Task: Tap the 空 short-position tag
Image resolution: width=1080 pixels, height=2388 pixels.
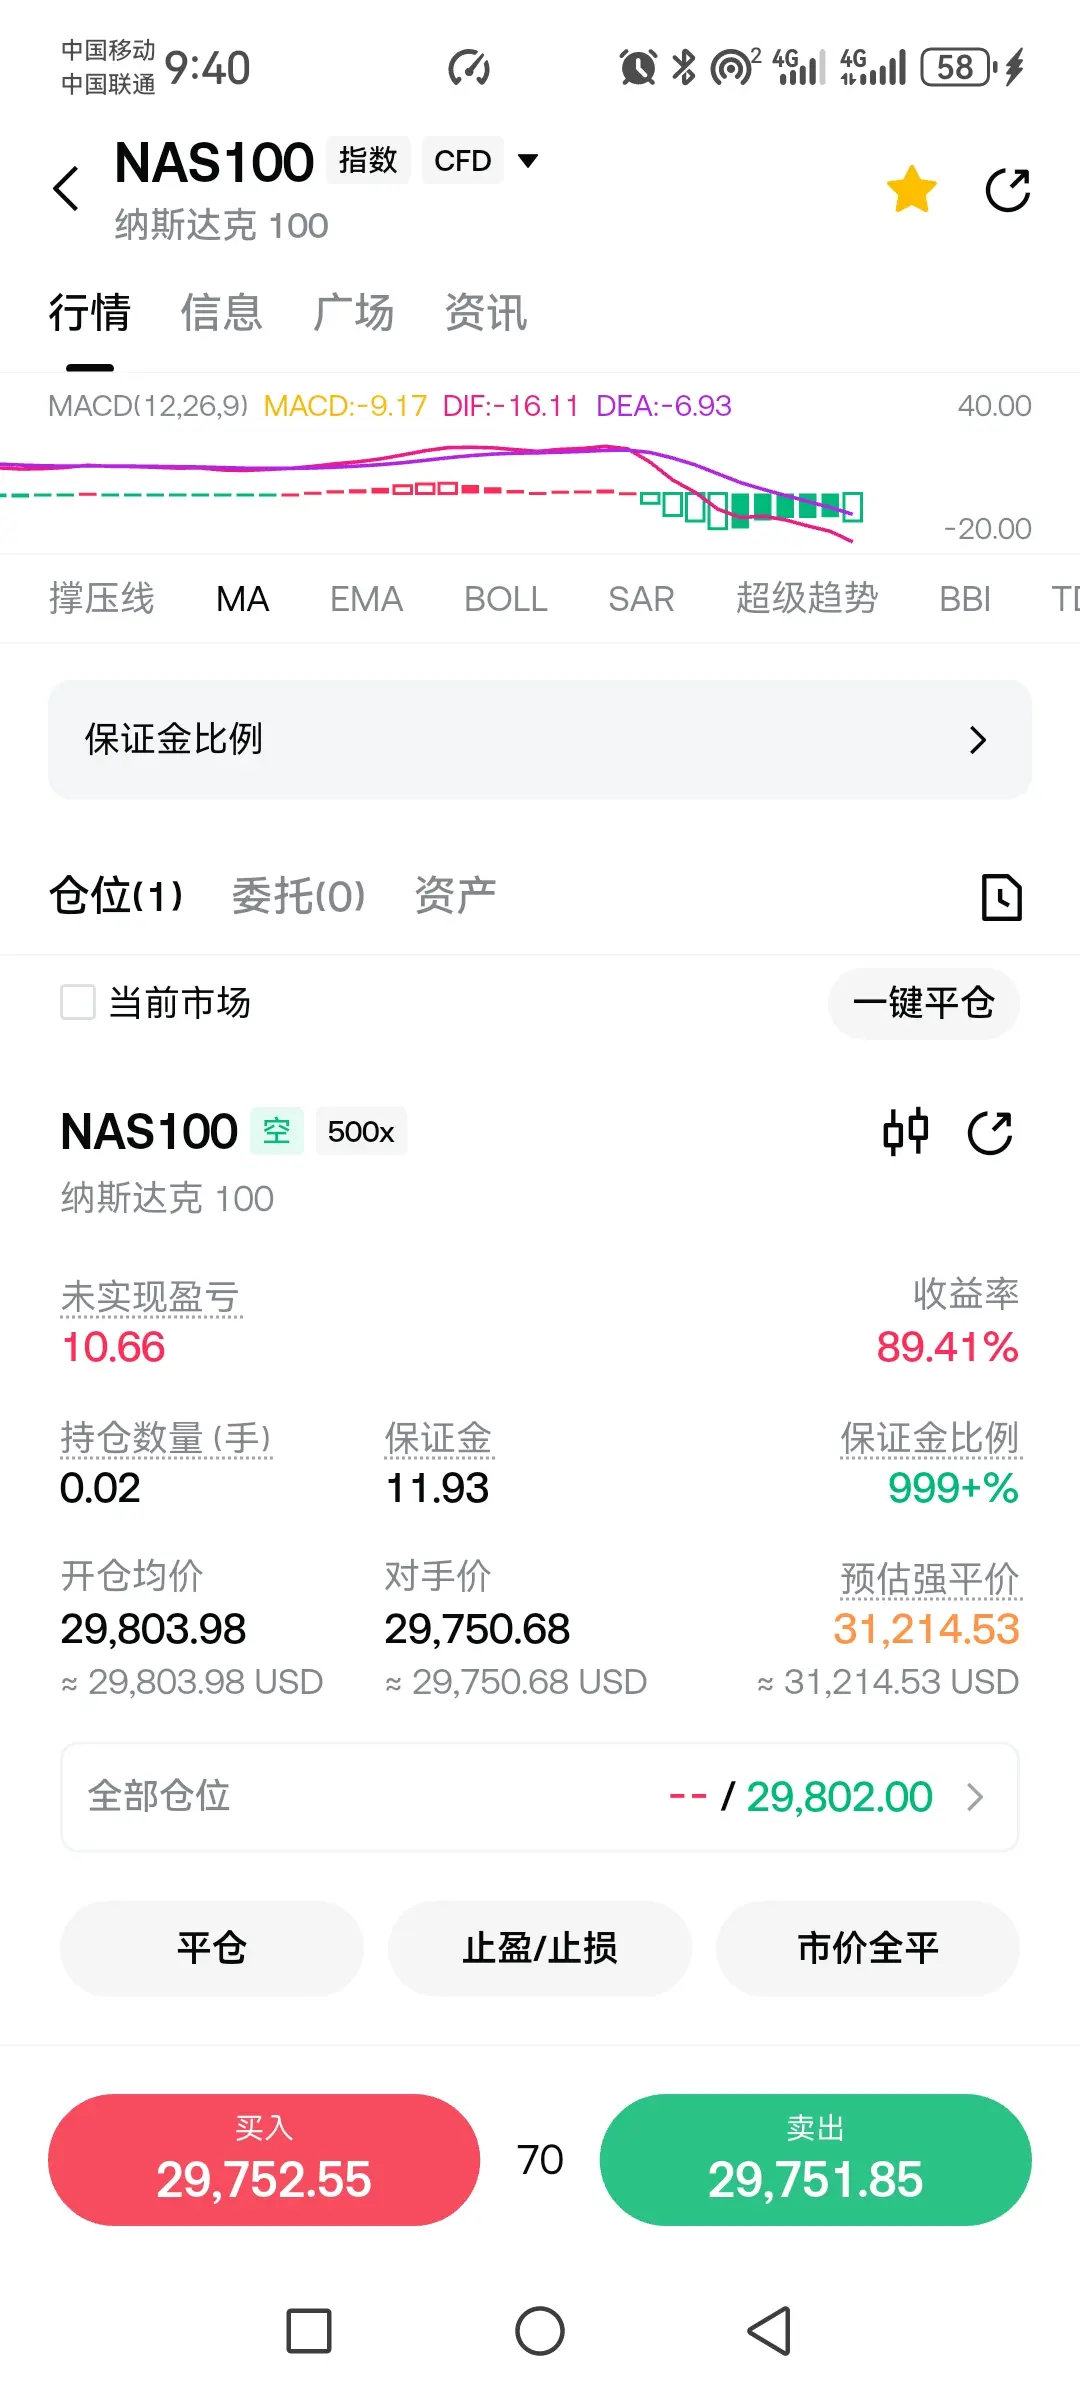Action: (x=276, y=1131)
